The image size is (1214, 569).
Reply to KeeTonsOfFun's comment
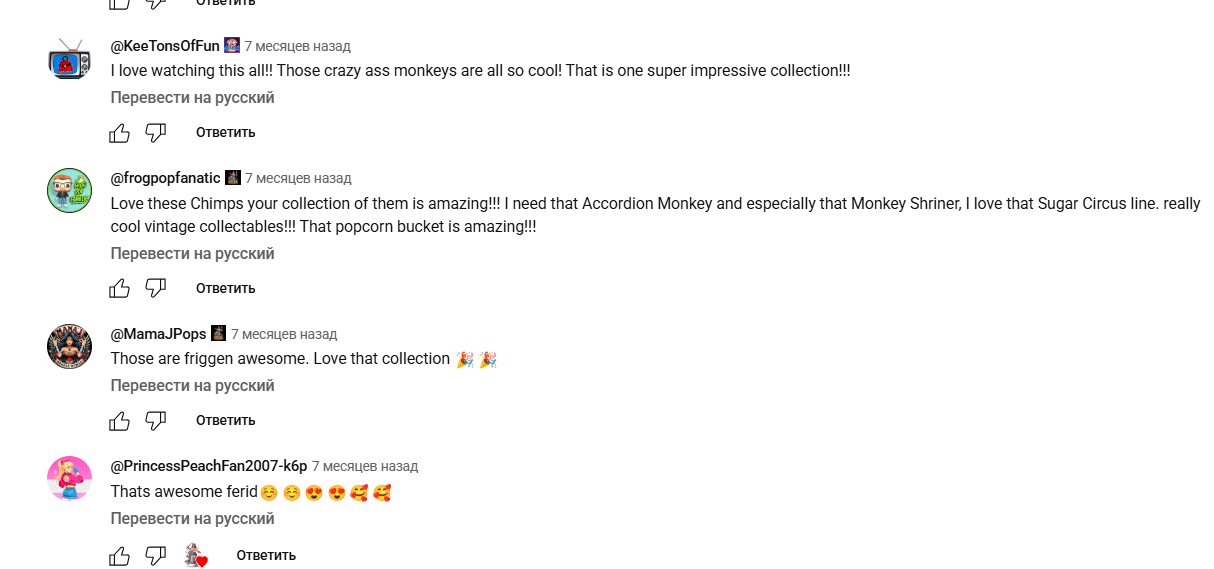coord(225,132)
